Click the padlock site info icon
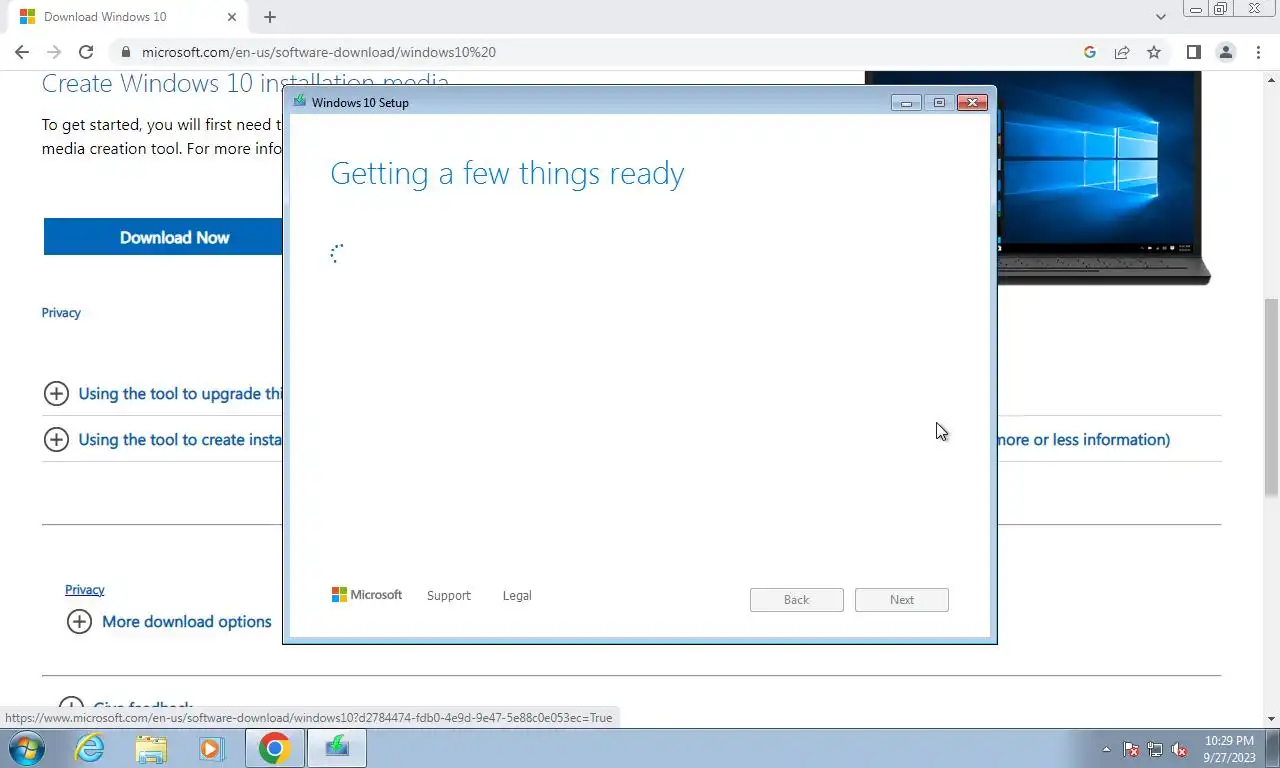 point(125,52)
